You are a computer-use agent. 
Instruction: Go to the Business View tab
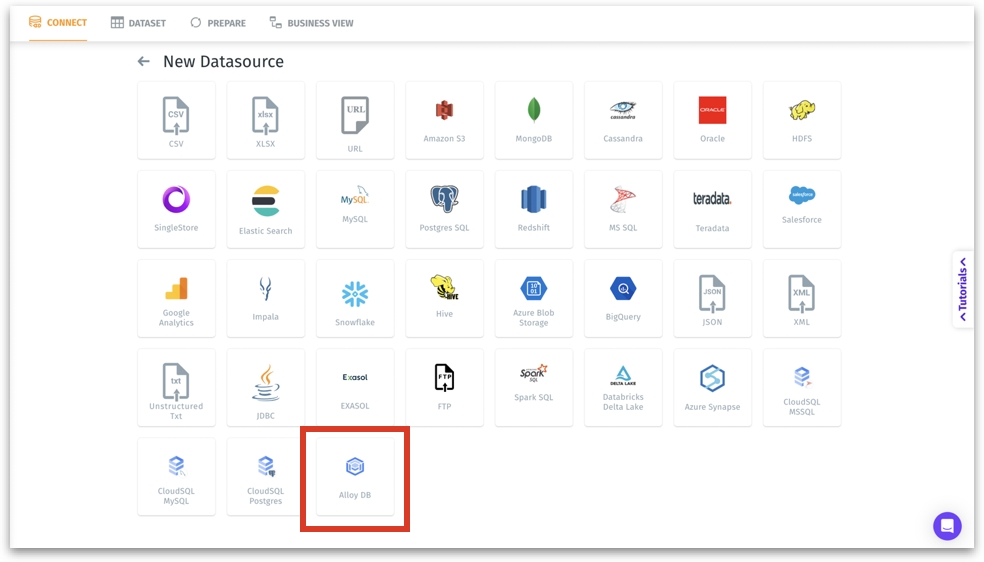311,23
